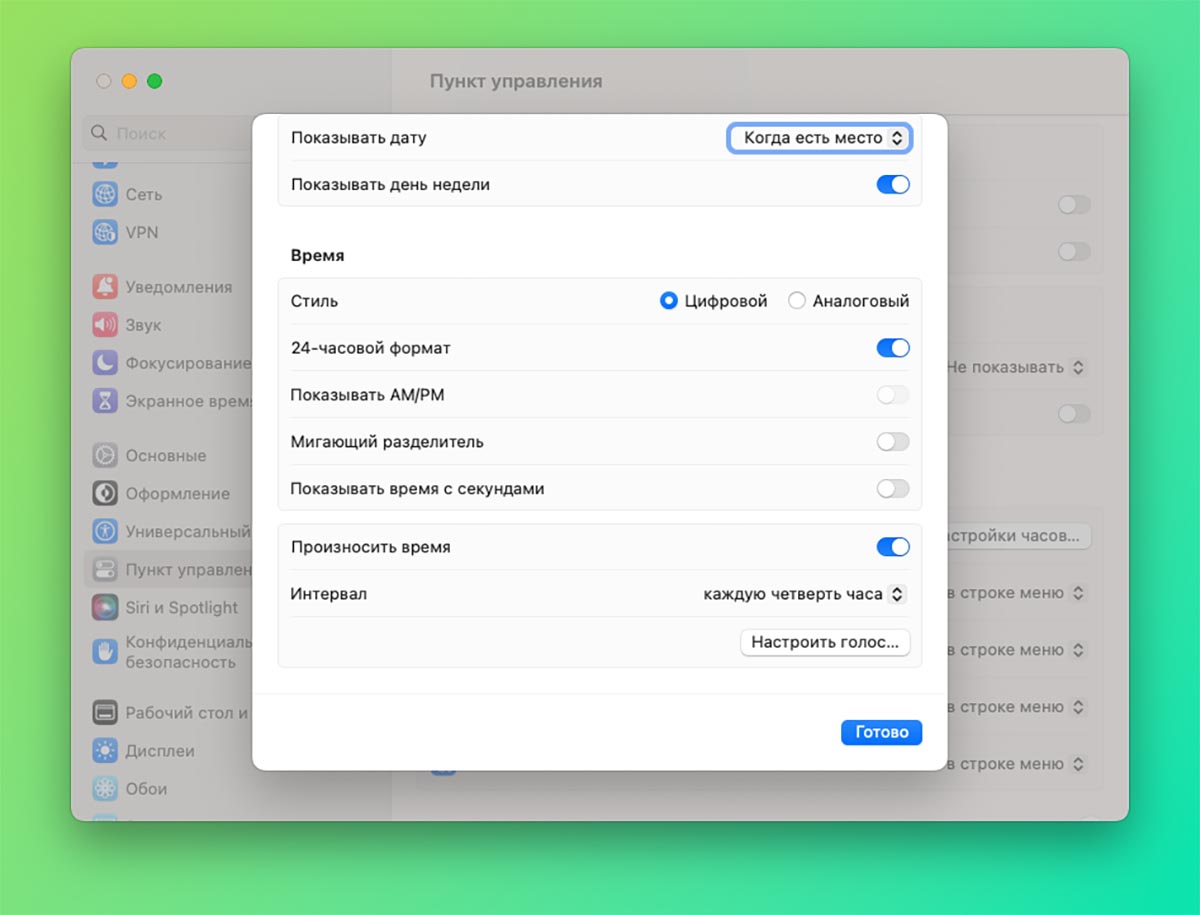
Task: Select the Displays (Дисплеи) sun icon
Action: 105,751
